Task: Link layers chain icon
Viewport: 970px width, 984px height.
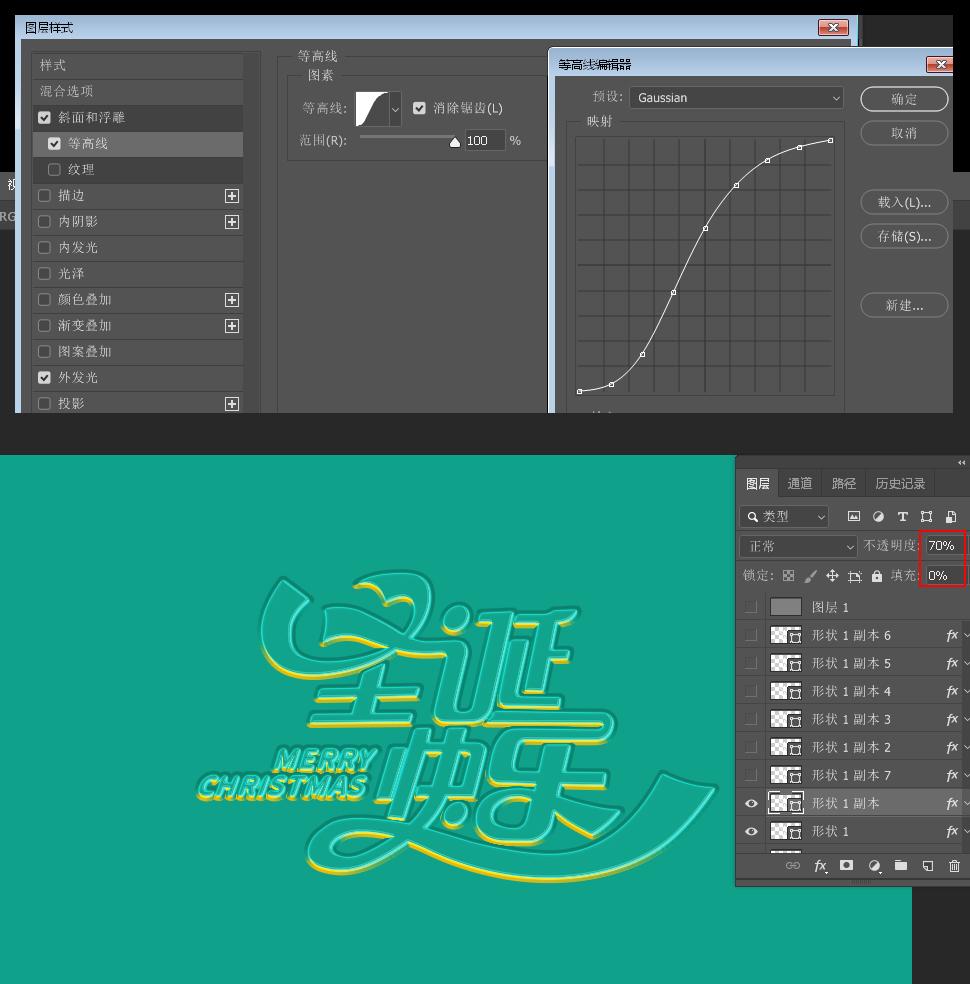Action: click(793, 865)
